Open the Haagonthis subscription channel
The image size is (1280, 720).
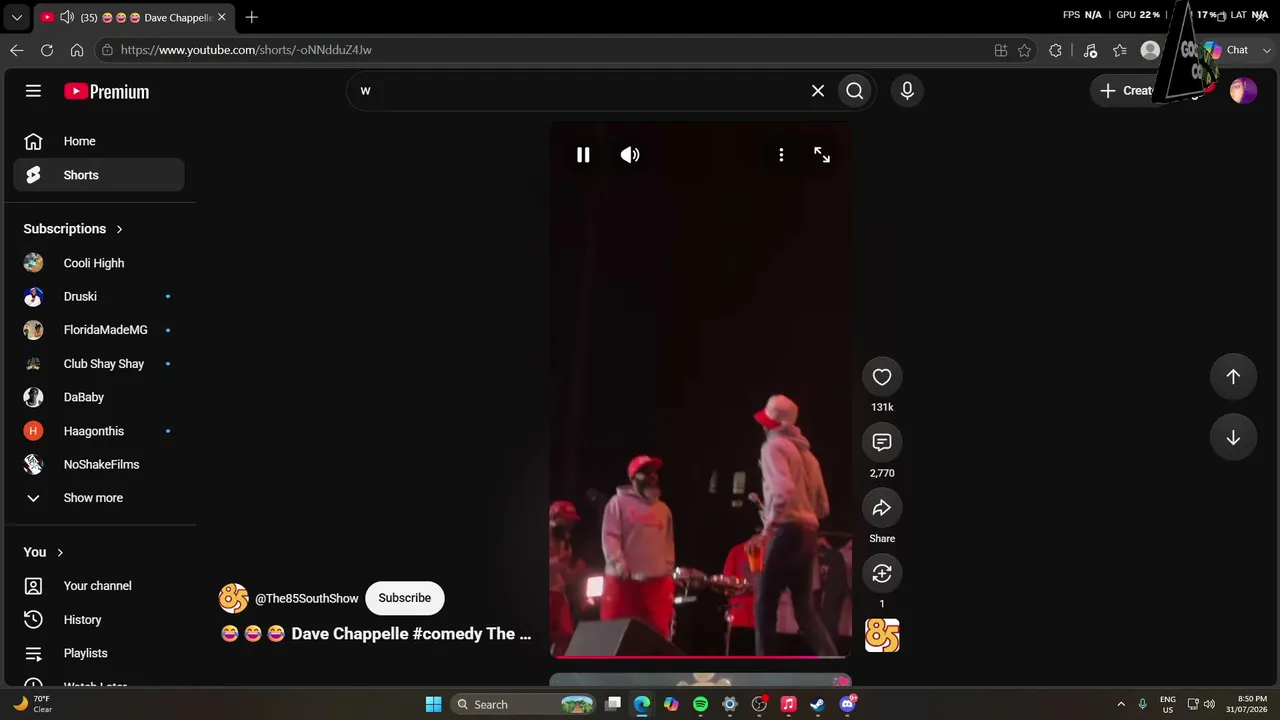click(99, 431)
